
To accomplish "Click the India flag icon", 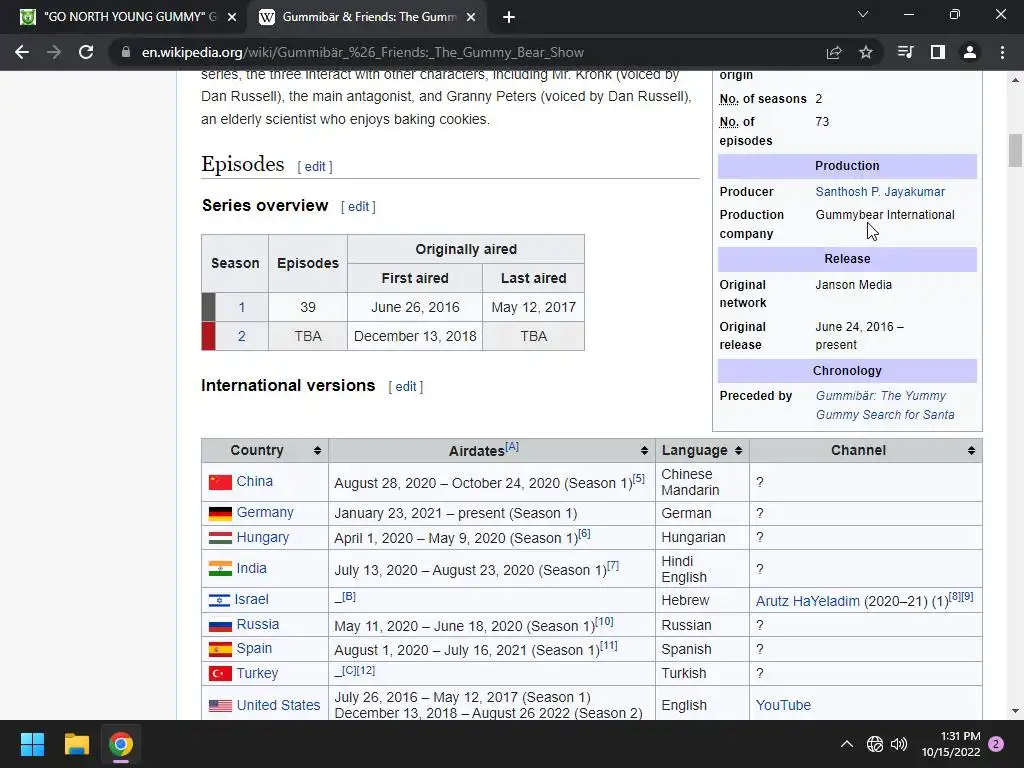I will (220, 569).
